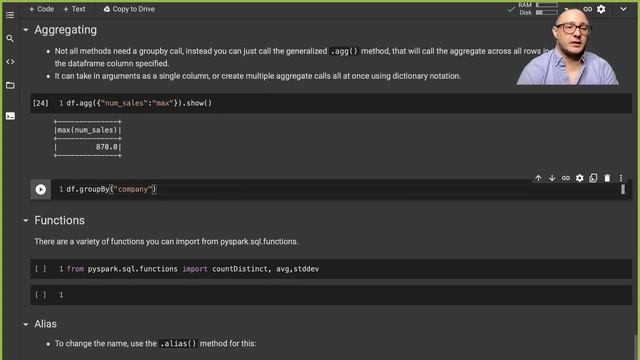Click the code cell's vertical scrollbar handle
640x360 pixels.
623,189
